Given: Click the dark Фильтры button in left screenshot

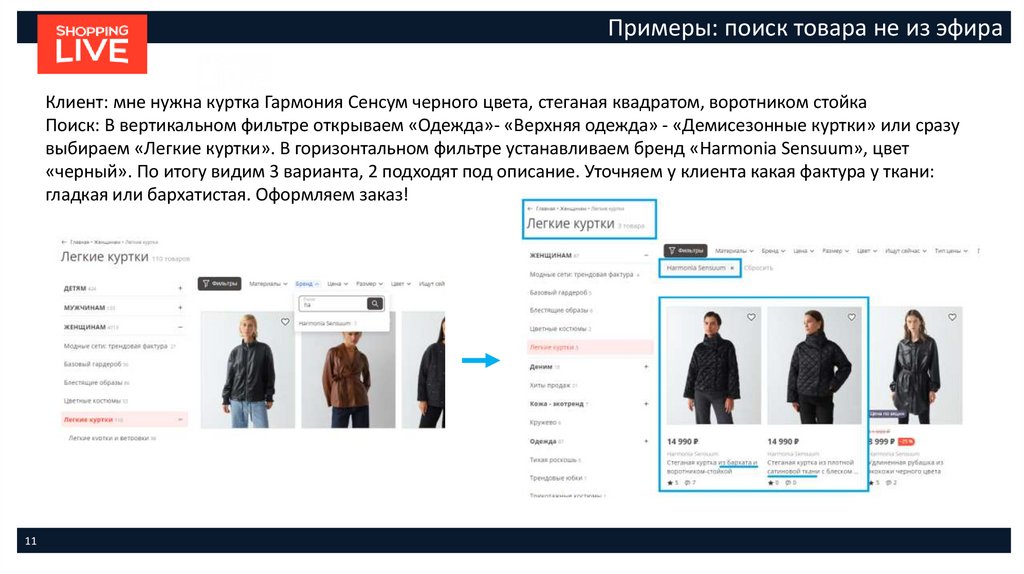Looking at the screenshot, I should [219, 283].
